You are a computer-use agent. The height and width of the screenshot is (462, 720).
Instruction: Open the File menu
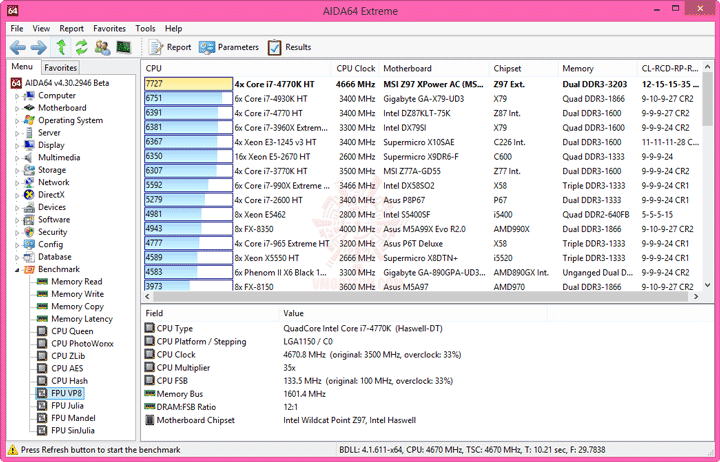(17, 28)
